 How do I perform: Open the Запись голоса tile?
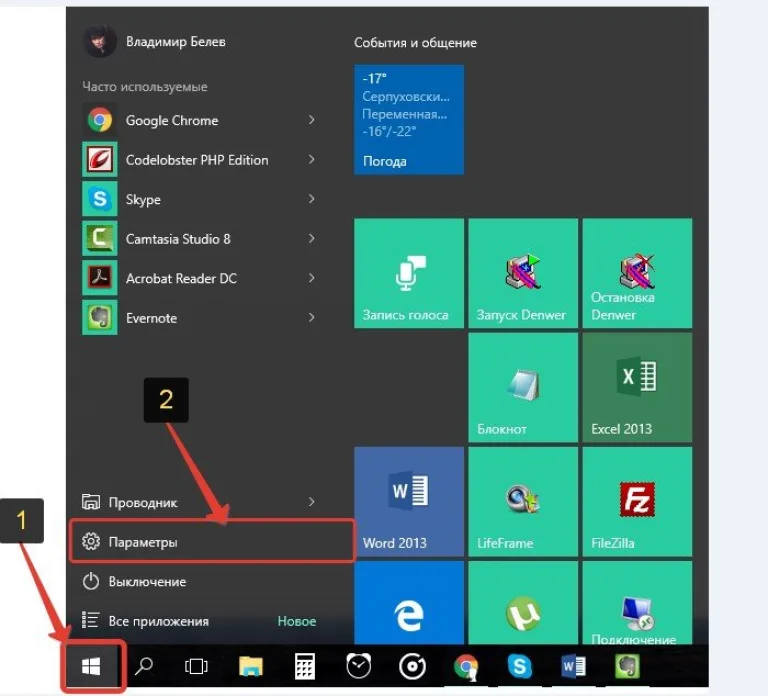(408, 273)
